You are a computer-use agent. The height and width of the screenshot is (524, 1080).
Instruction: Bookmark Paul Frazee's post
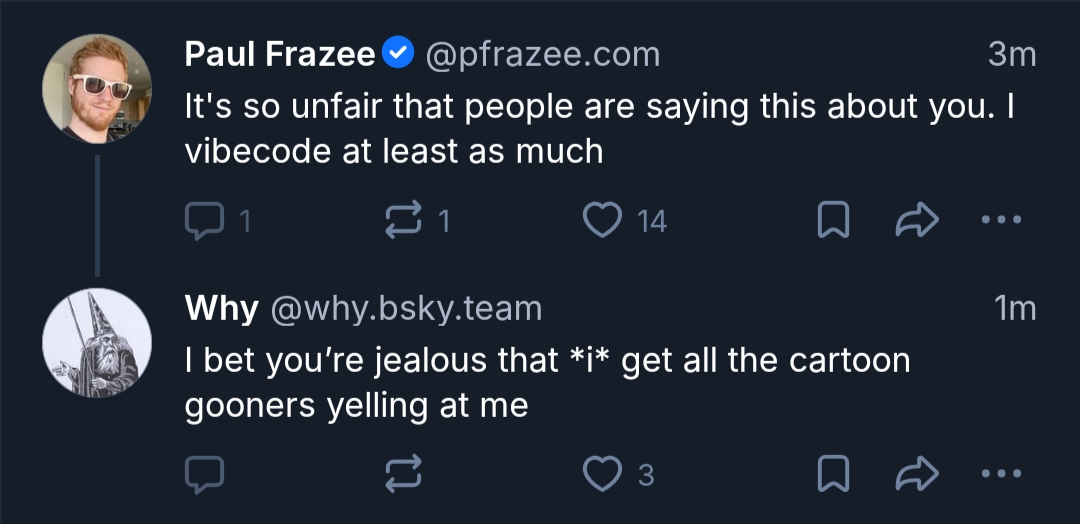(x=833, y=221)
